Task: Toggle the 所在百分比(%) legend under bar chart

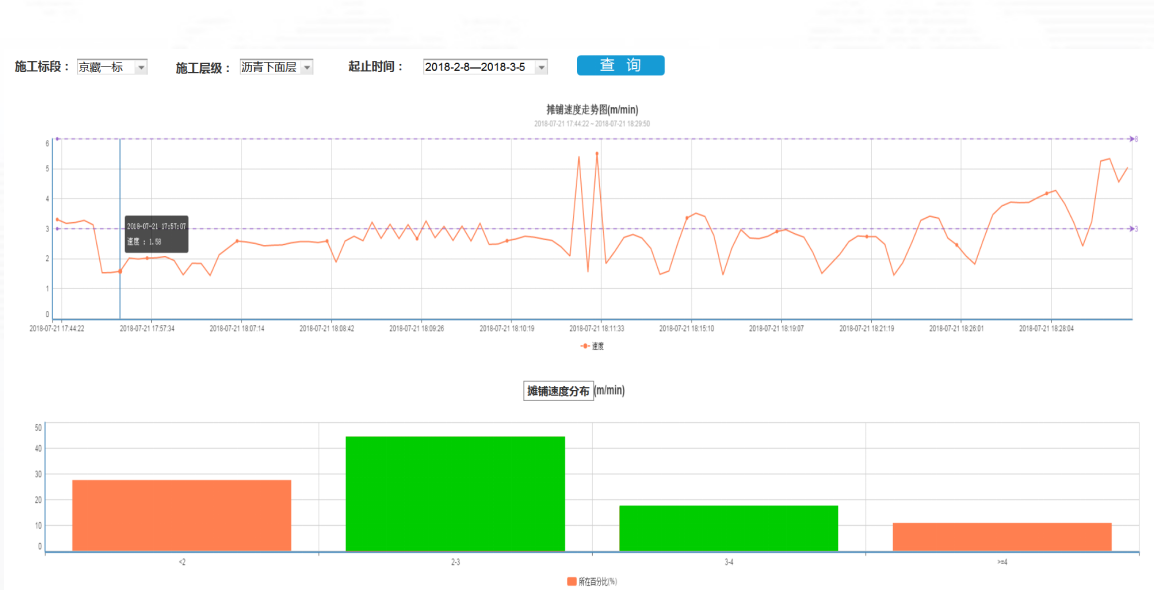Action: tap(592, 581)
